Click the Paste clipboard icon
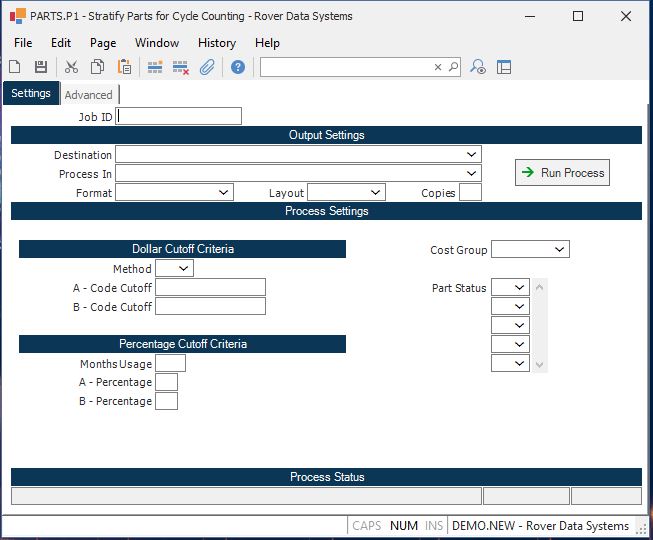653x540 pixels. (x=125, y=67)
